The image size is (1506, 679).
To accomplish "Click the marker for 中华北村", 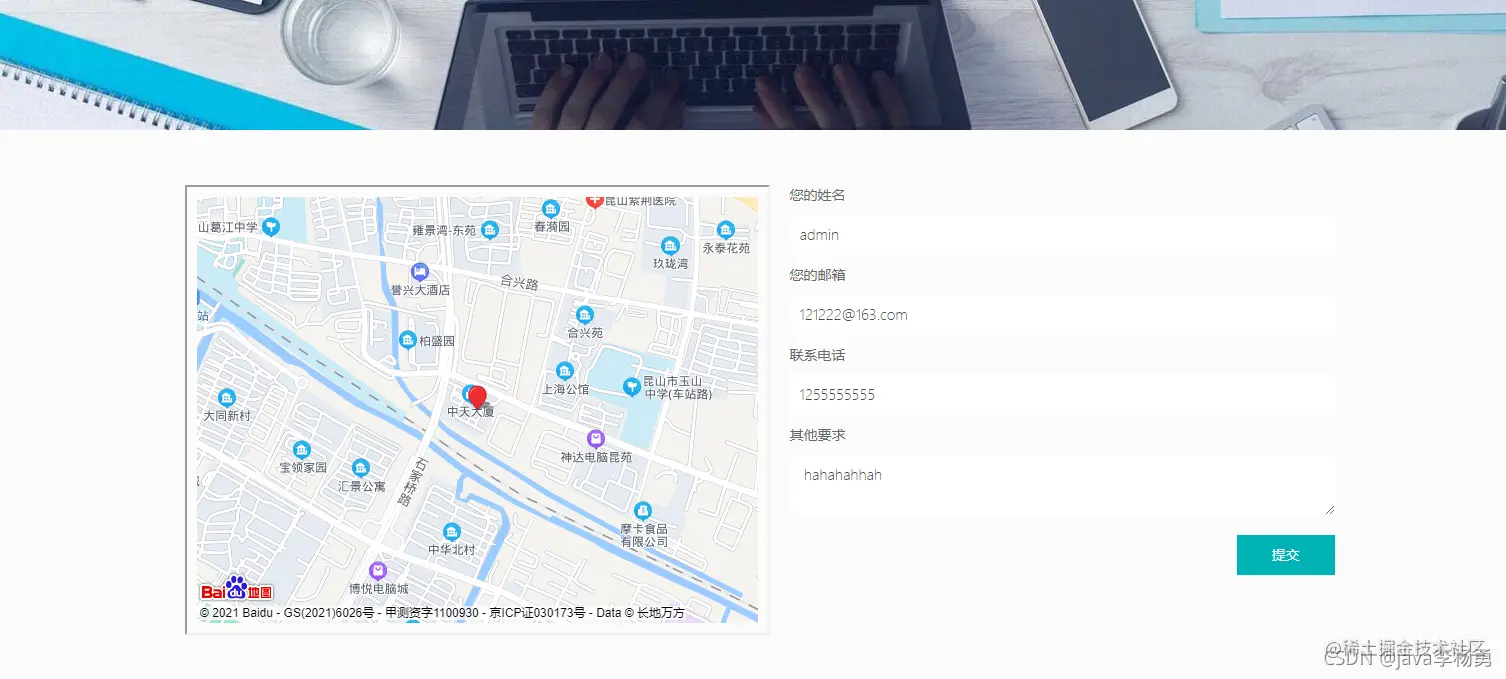I will click(449, 533).
